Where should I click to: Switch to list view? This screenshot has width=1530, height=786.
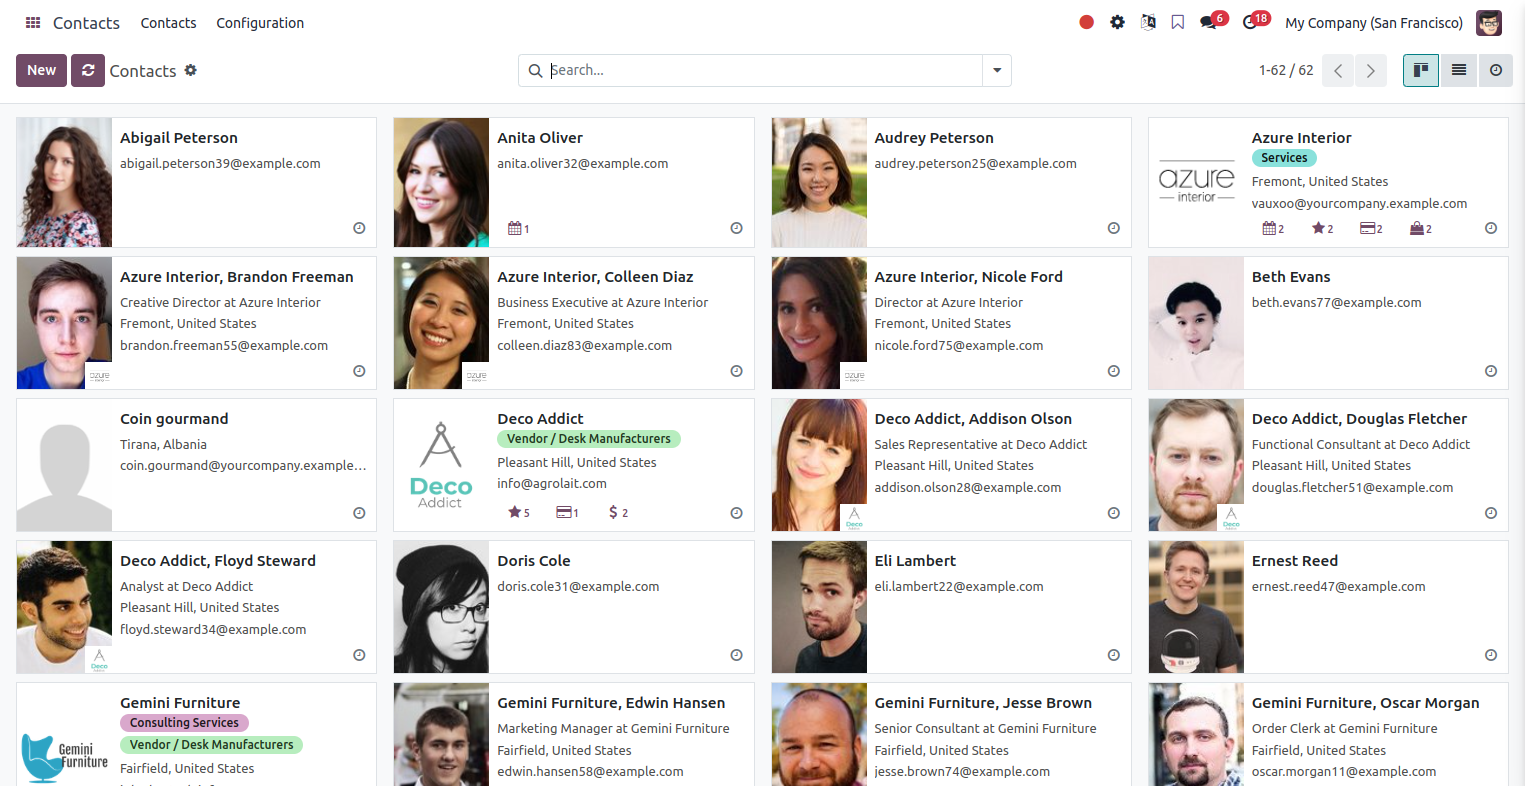[1459, 70]
